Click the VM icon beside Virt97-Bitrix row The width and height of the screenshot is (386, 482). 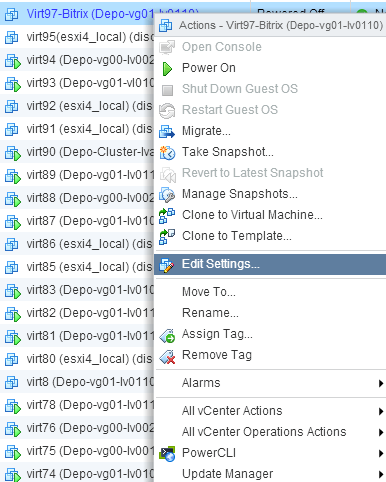(12, 15)
